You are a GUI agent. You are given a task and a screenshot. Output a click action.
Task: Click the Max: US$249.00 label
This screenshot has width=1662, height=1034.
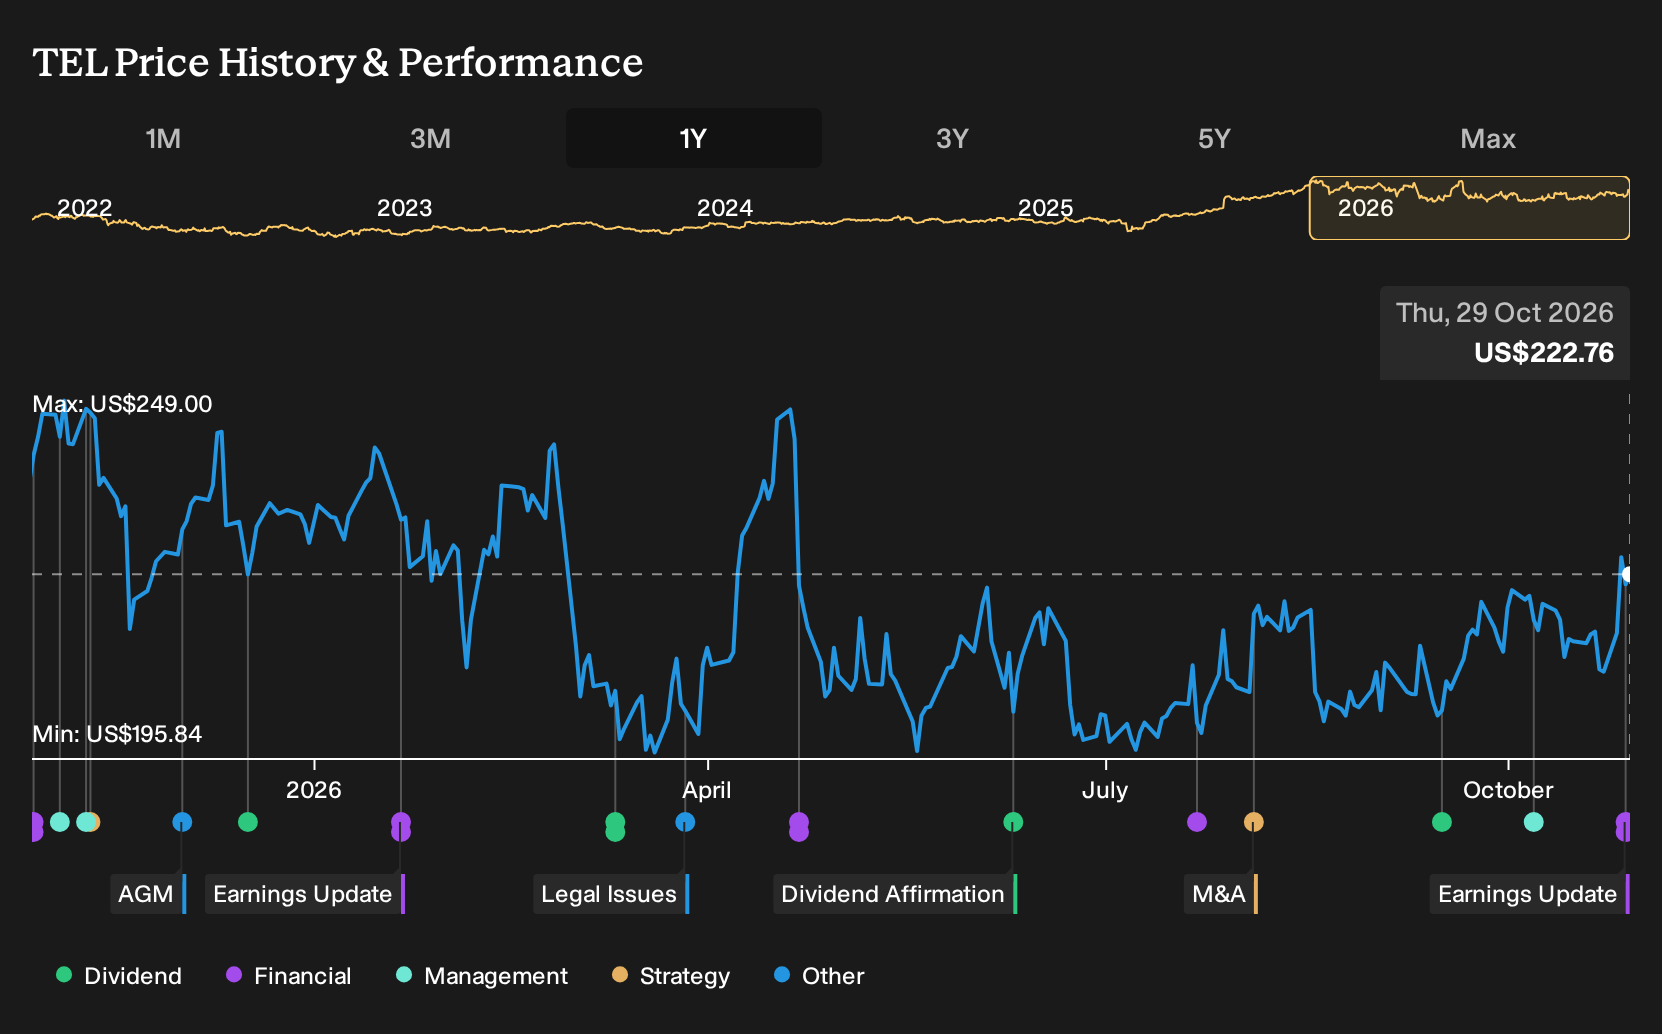[x=122, y=404]
